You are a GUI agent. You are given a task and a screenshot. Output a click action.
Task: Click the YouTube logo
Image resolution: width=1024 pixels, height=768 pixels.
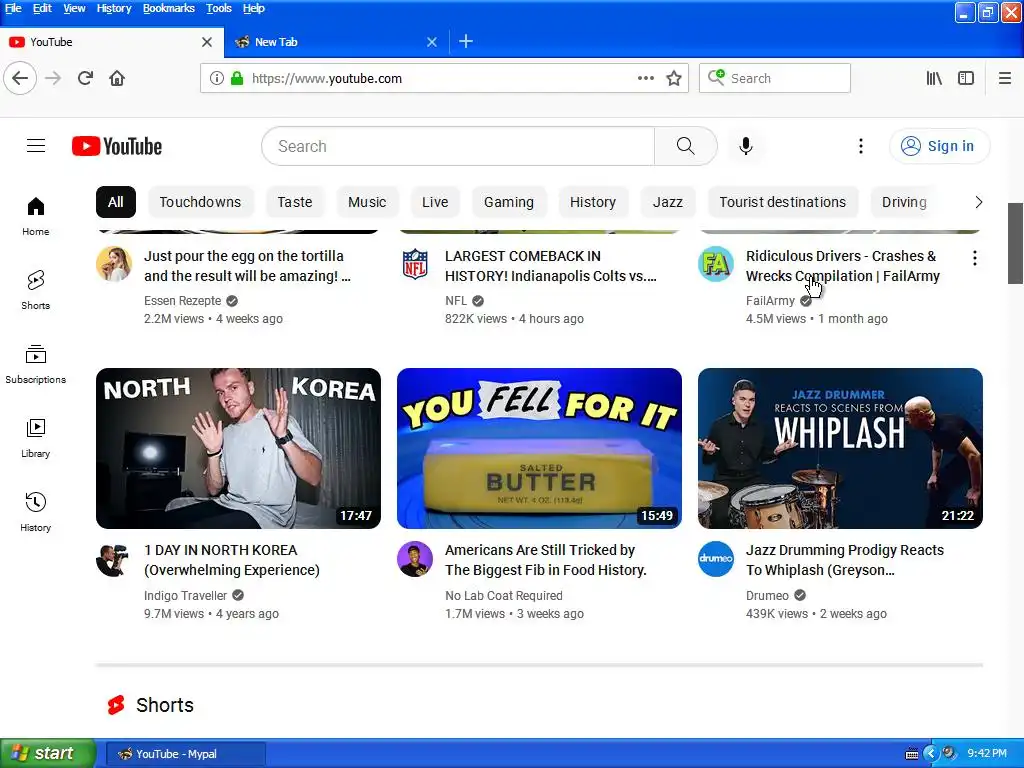coord(117,146)
